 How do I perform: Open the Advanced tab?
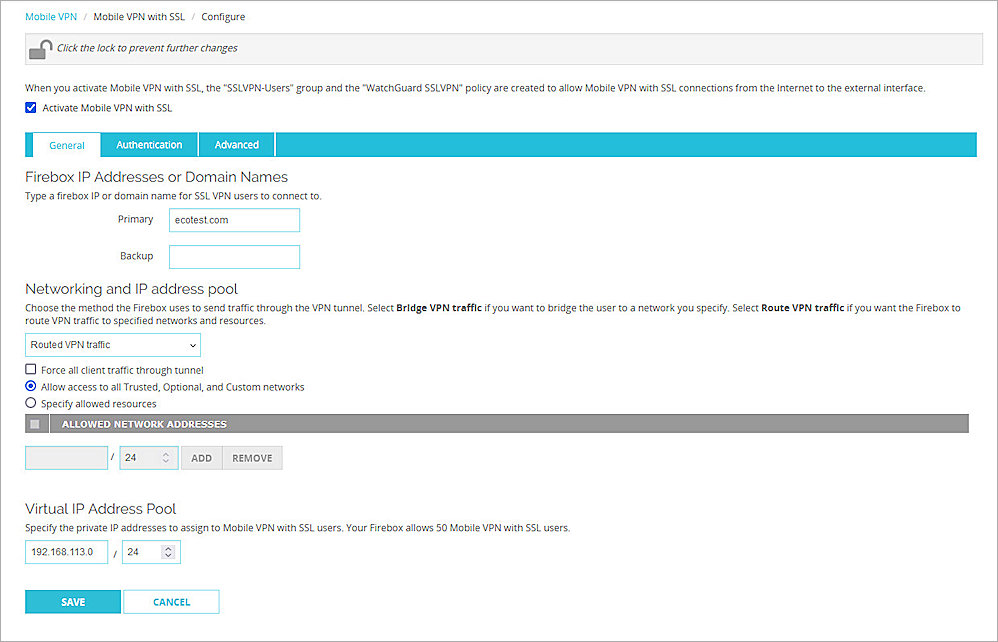pos(236,144)
